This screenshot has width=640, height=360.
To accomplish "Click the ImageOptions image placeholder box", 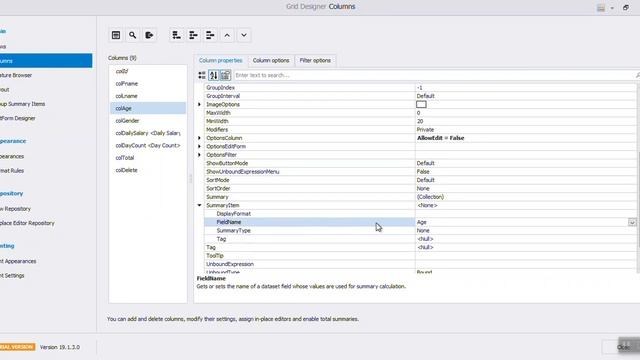I will click(x=421, y=104).
